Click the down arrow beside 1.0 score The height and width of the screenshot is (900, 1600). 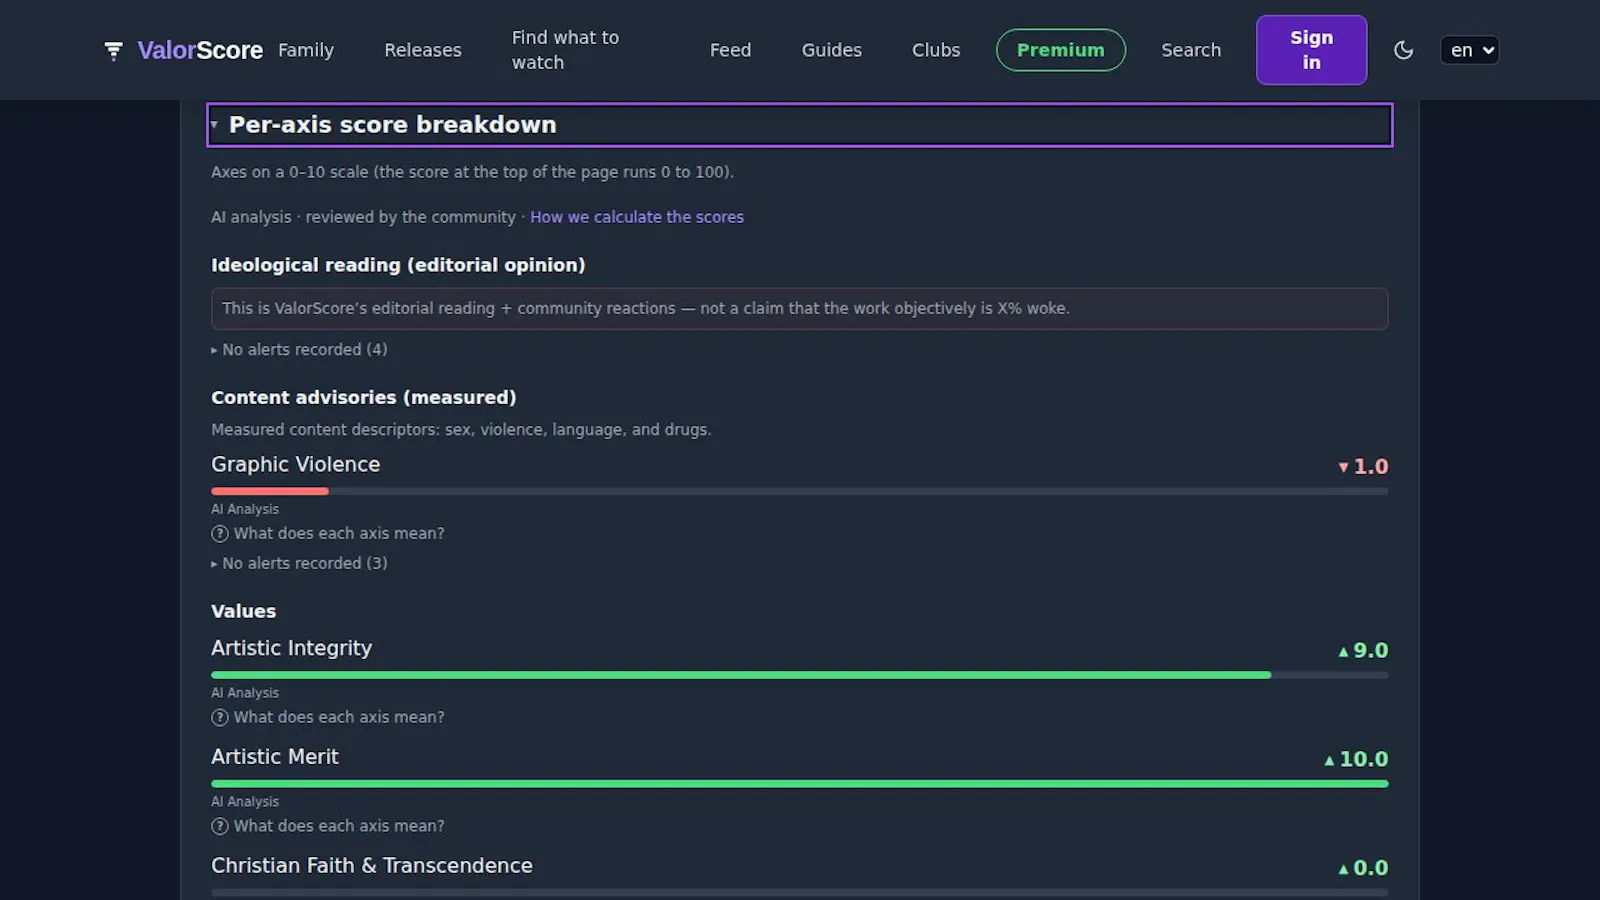point(1343,467)
